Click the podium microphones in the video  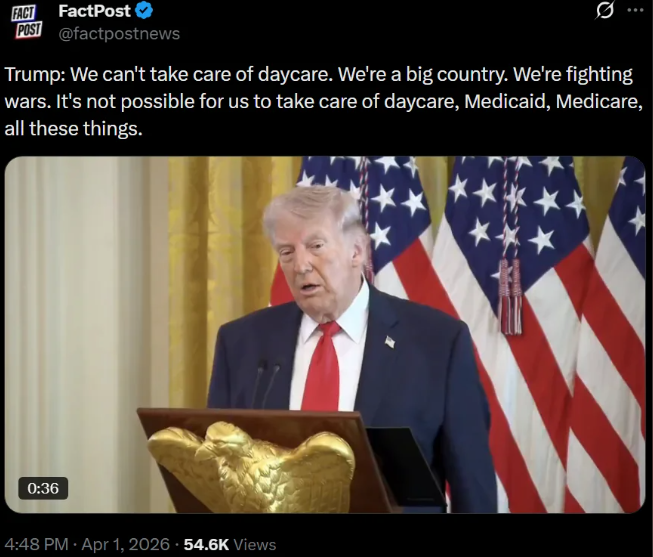coord(266,384)
